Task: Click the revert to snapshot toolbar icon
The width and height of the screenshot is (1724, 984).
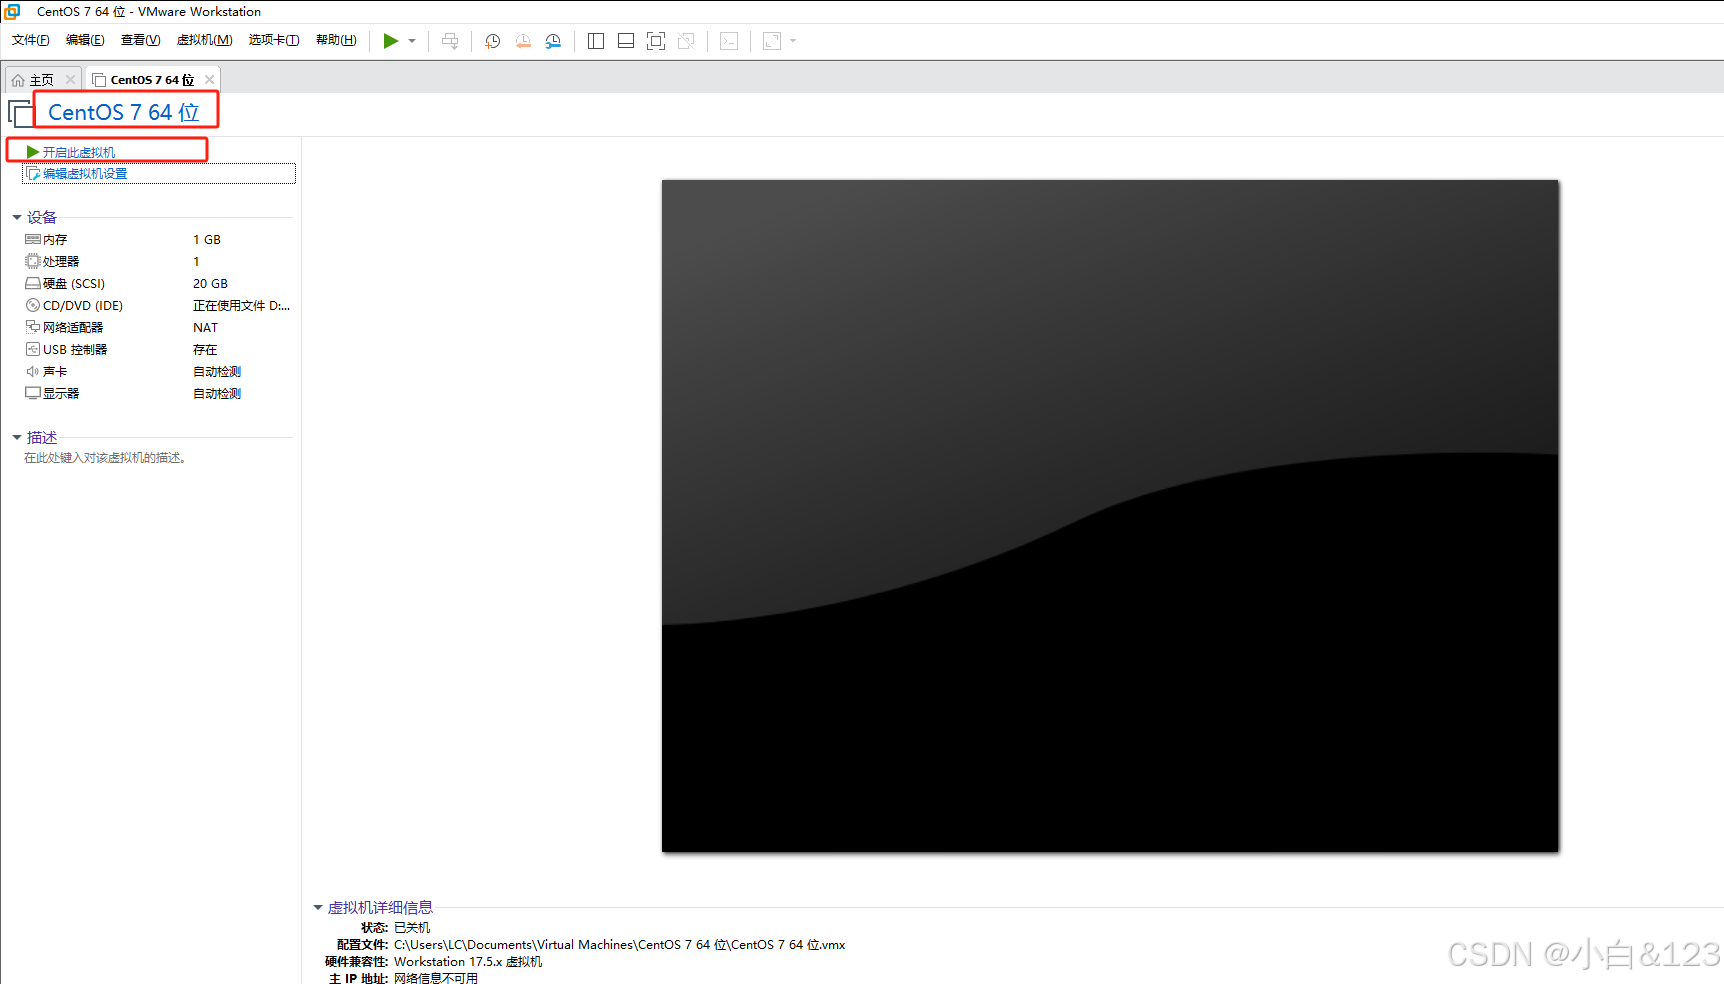Action: click(x=523, y=41)
